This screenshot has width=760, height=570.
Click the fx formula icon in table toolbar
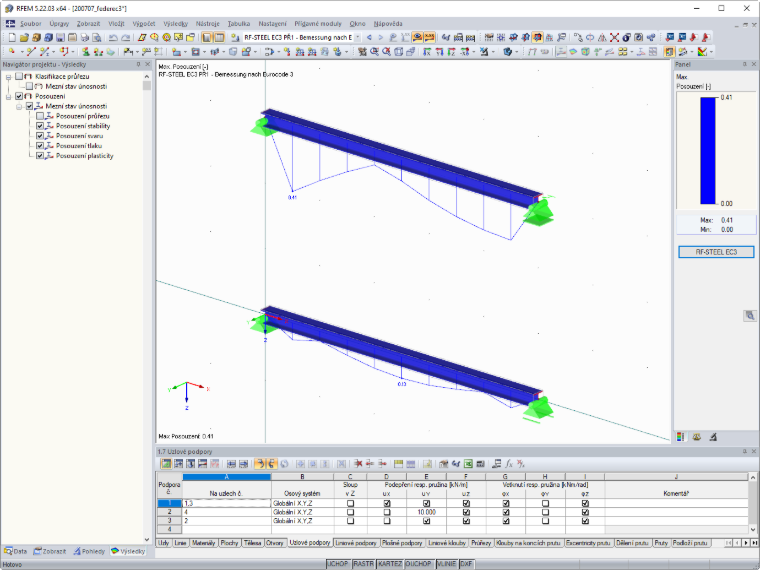(509, 464)
